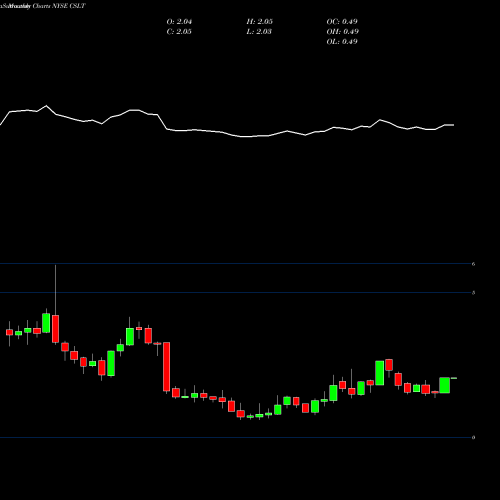Select the OL: 0.49 reading
The image size is (500, 500).
tap(342, 42)
